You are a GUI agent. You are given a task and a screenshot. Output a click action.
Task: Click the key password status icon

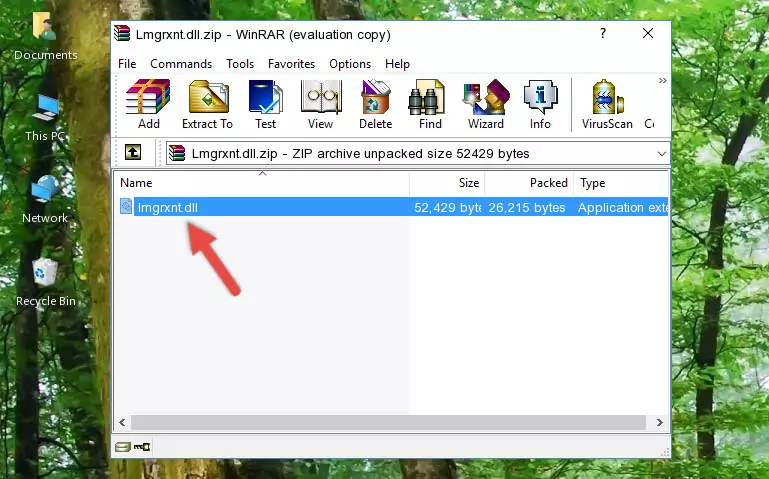tap(142, 447)
